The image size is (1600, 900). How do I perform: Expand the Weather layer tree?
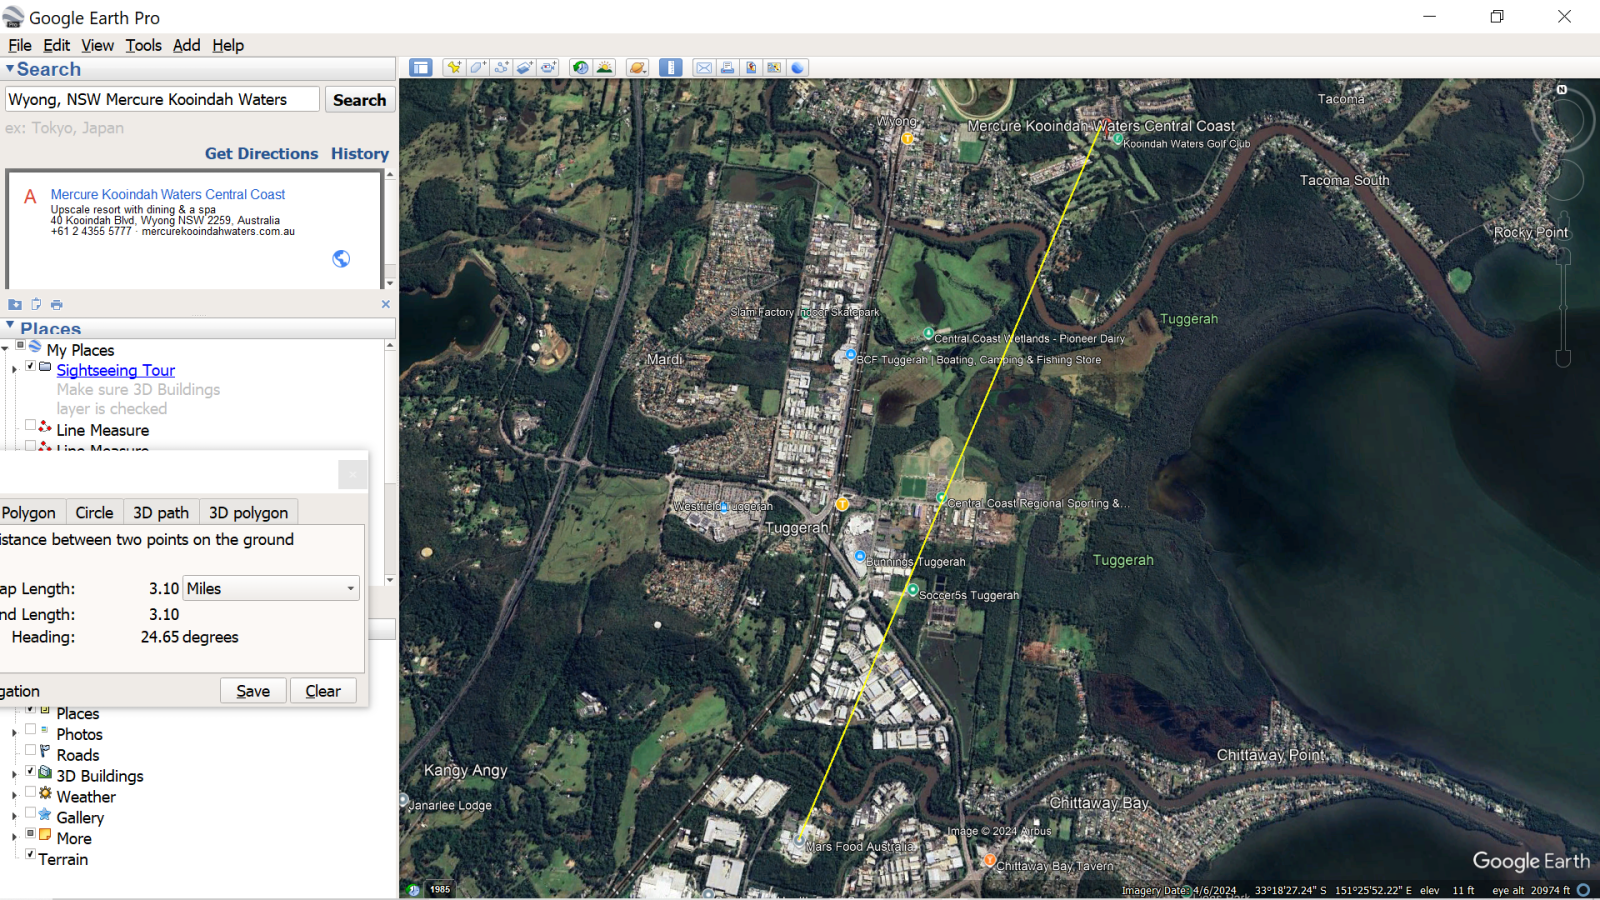pos(14,797)
